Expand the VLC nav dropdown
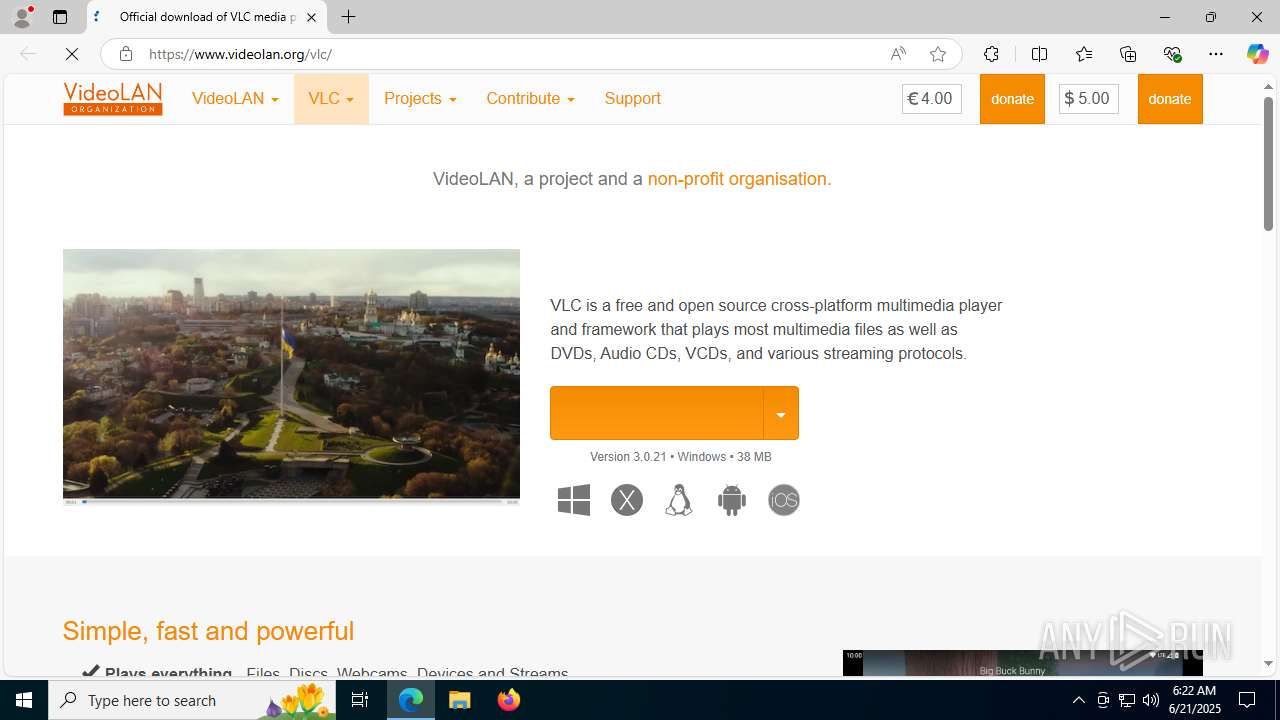The width and height of the screenshot is (1280, 720). pyautogui.click(x=331, y=99)
